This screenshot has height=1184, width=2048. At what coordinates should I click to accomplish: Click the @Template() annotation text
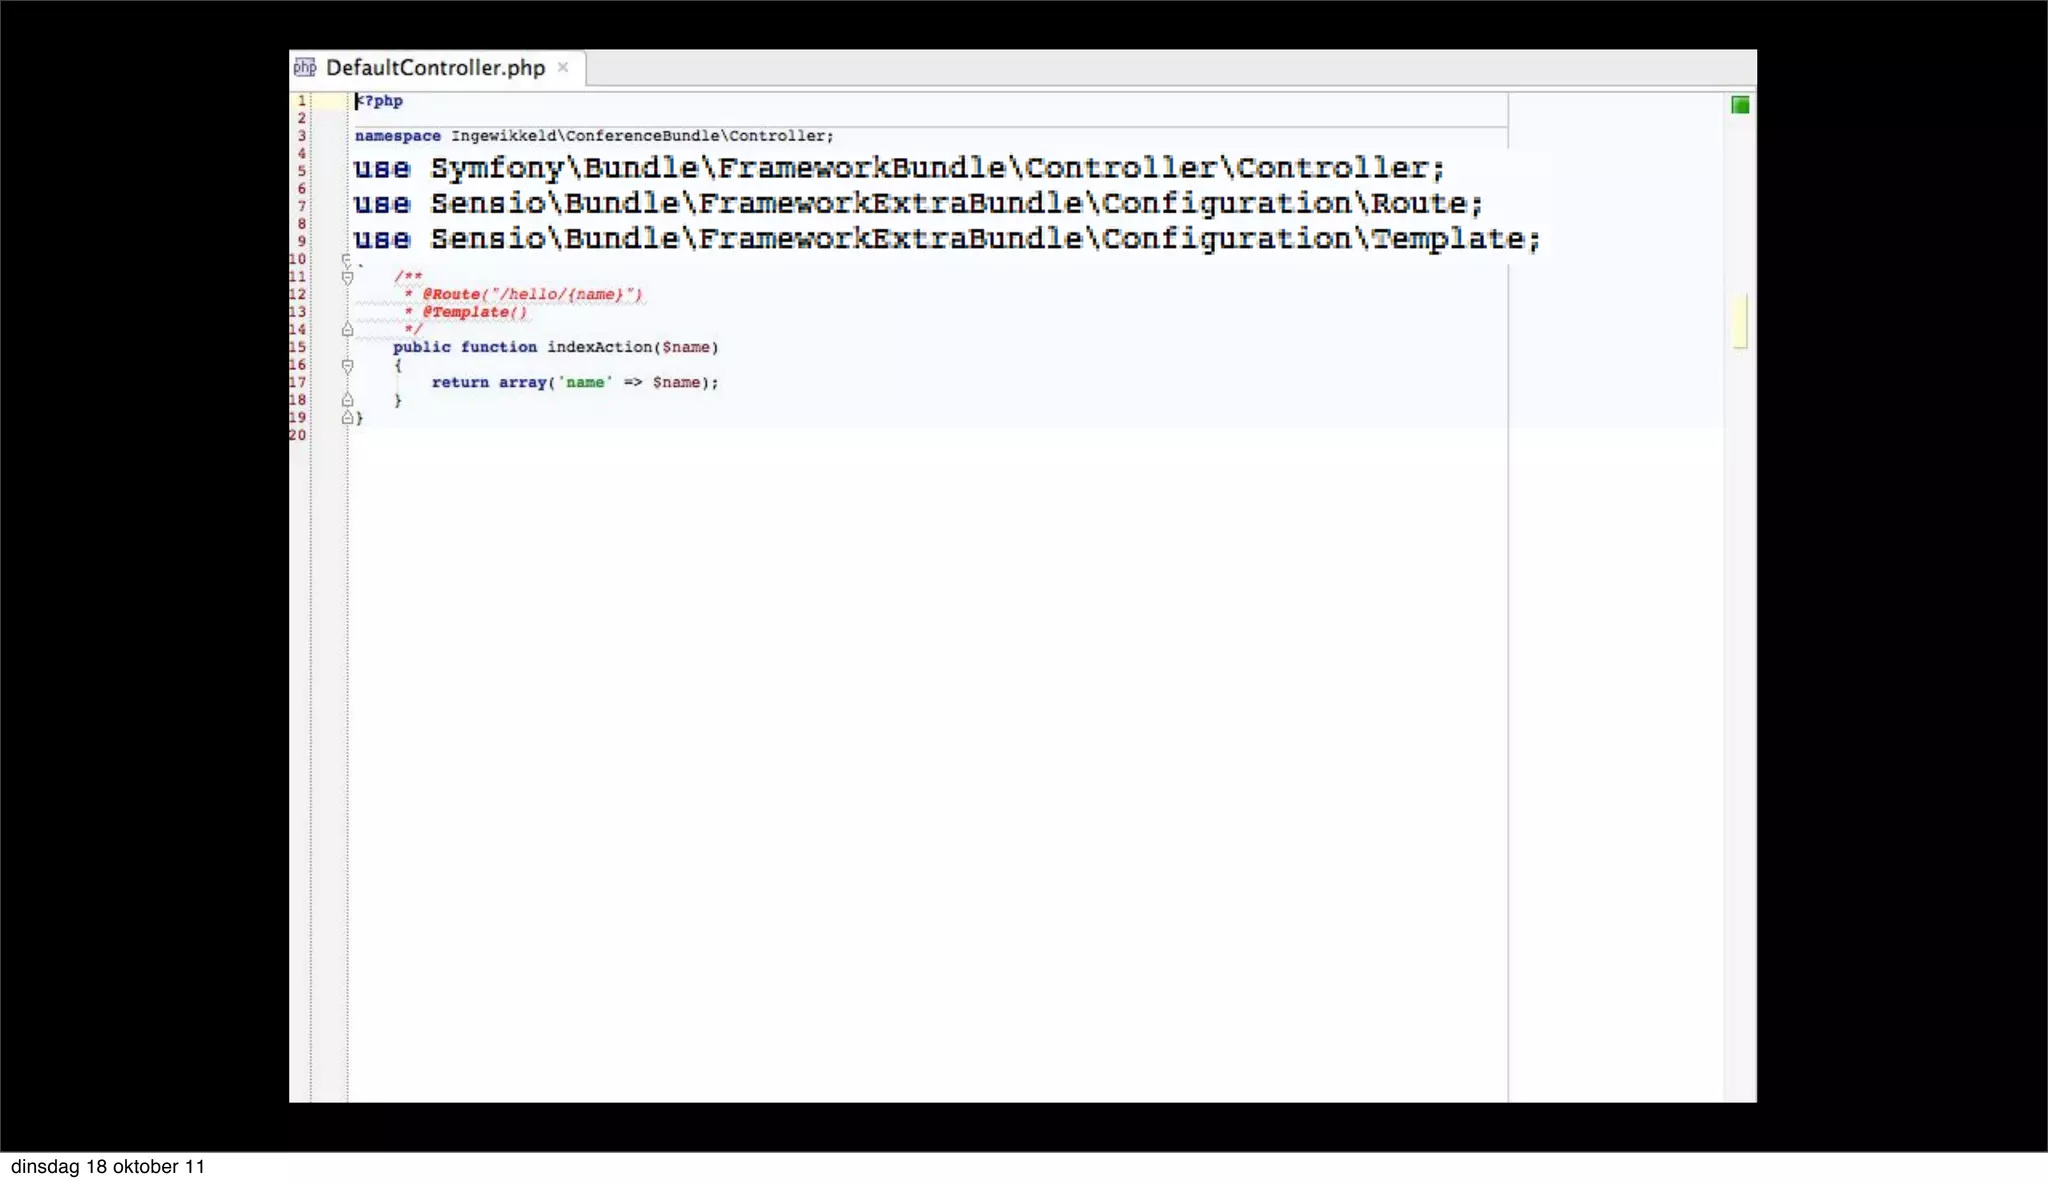coord(474,312)
